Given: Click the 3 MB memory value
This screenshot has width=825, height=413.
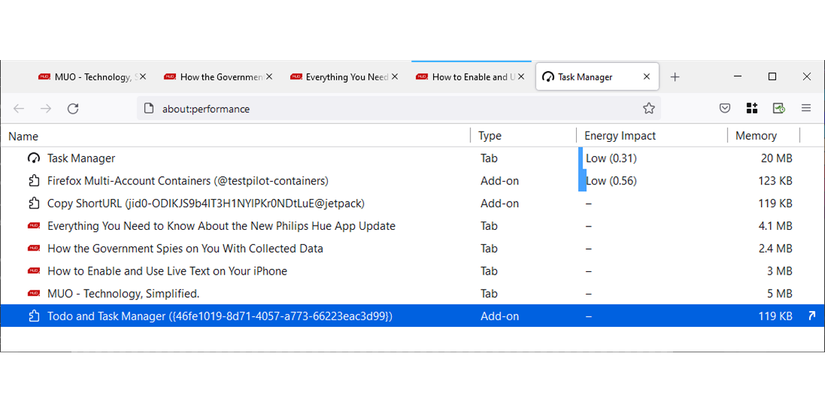Looking at the screenshot, I should click(x=780, y=271).
